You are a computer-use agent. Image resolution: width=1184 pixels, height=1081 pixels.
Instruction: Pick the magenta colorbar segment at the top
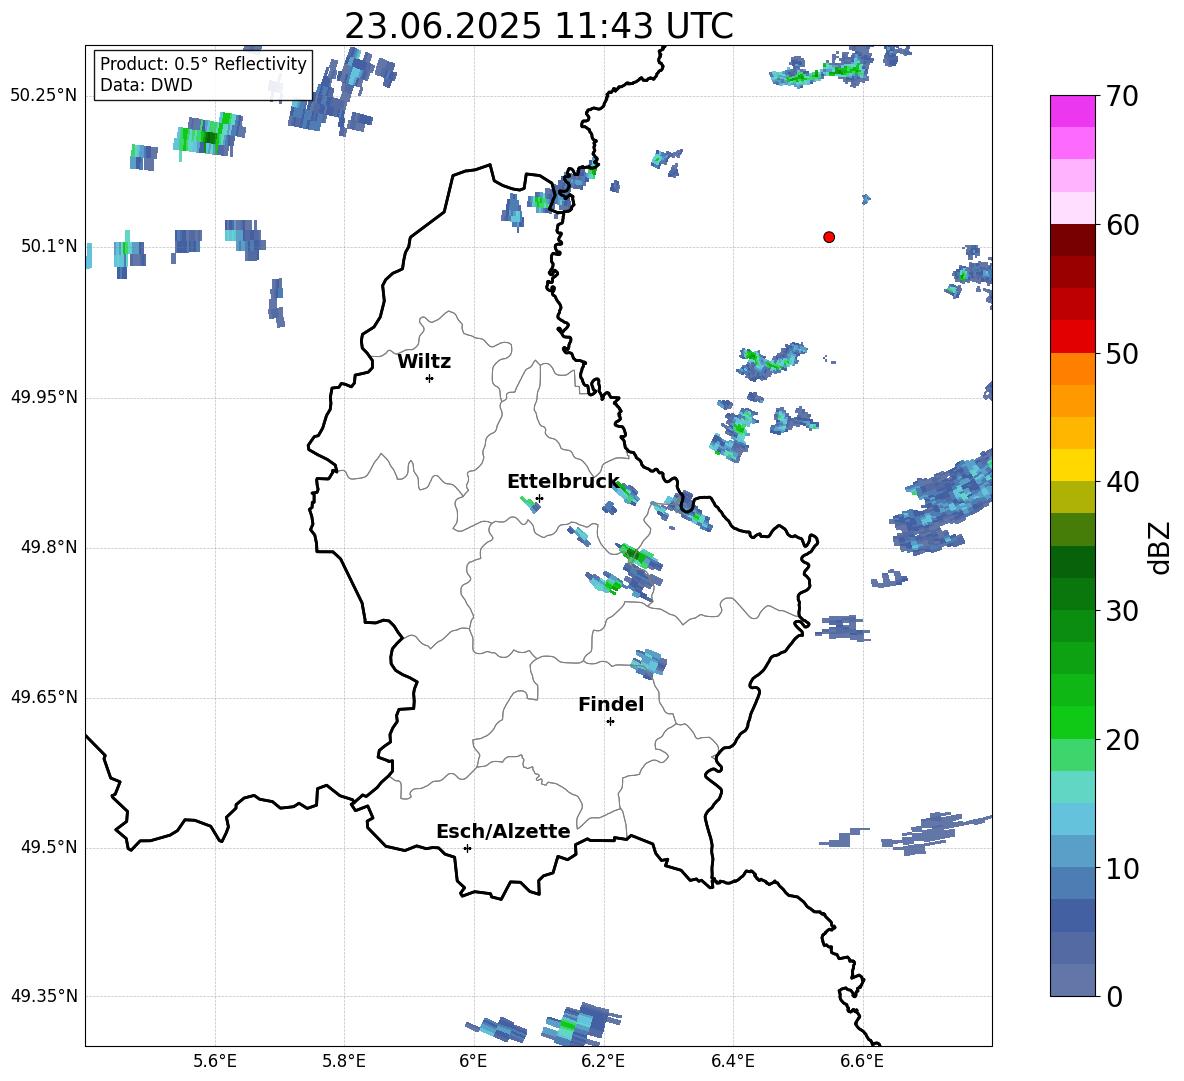pos(1072,111)
